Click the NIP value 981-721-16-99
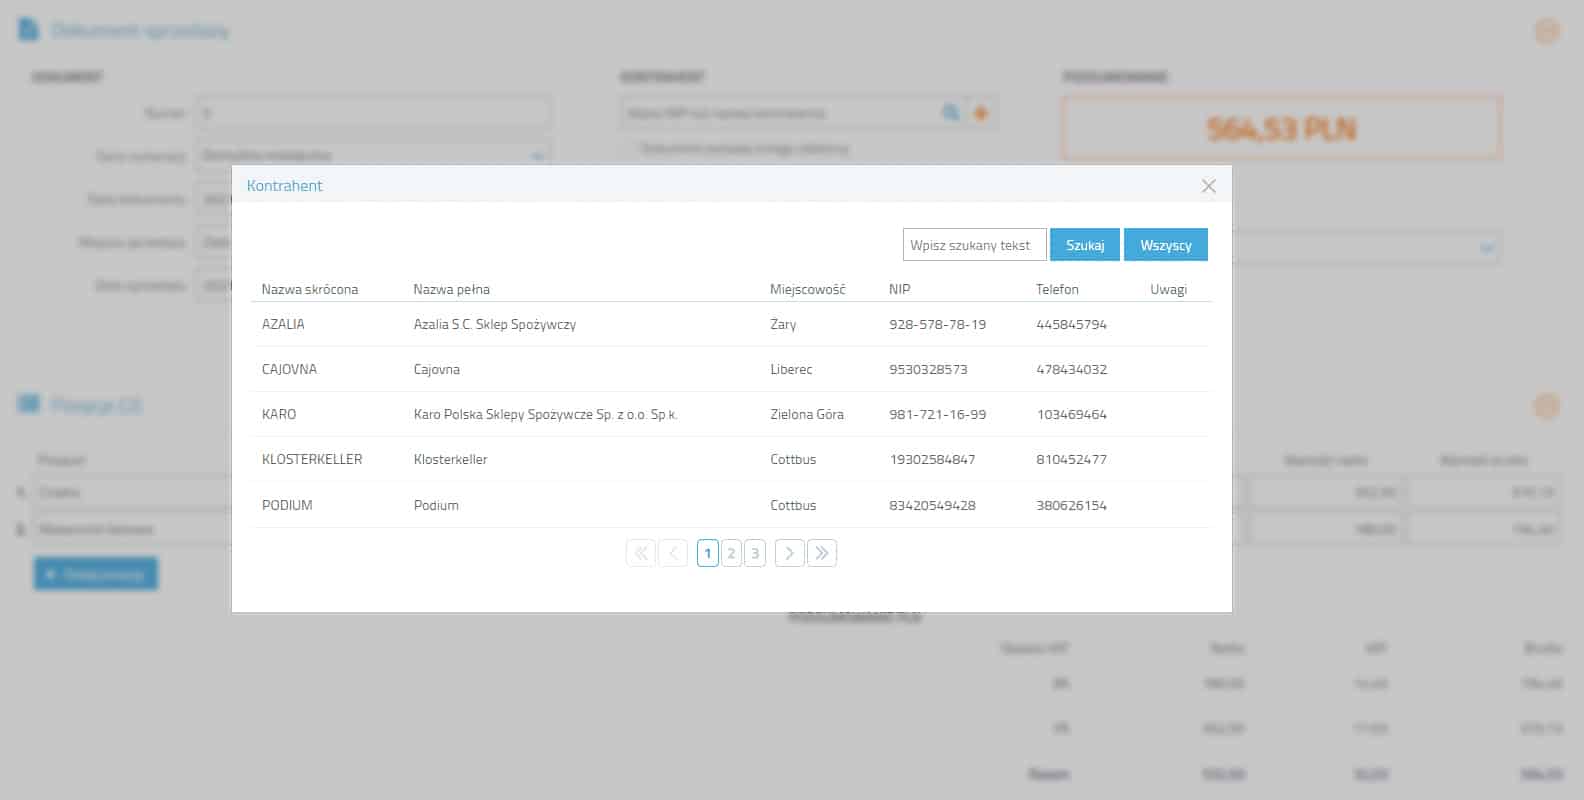The width and height of the screenshot is (1584, 800). pyautogui.click(x=938, y=414)
